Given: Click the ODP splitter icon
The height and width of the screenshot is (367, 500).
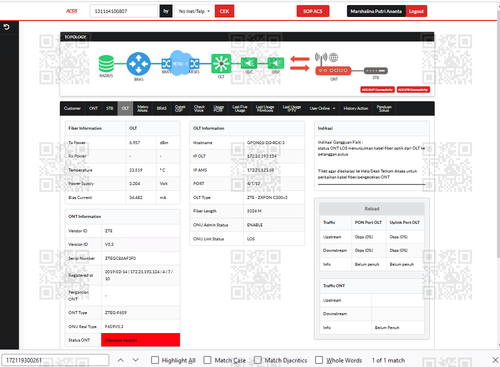Looking at the screenshot, I should (276, 63).
